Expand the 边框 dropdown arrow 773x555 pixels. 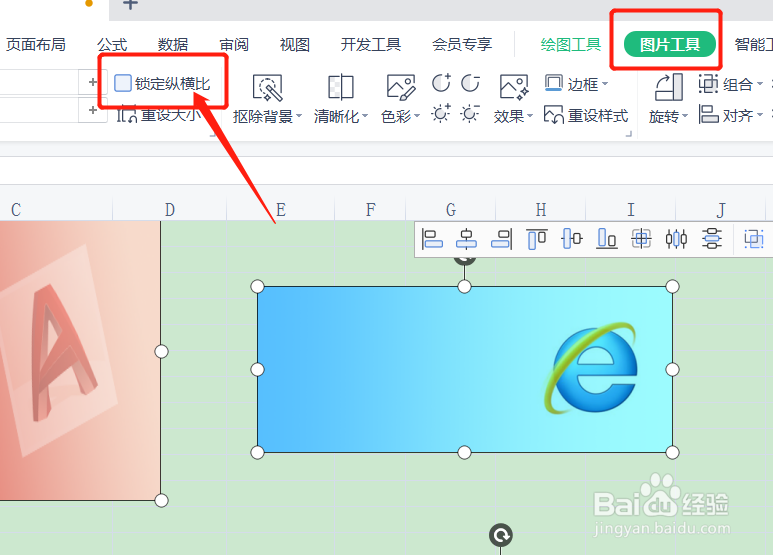[x=605, y=84]
